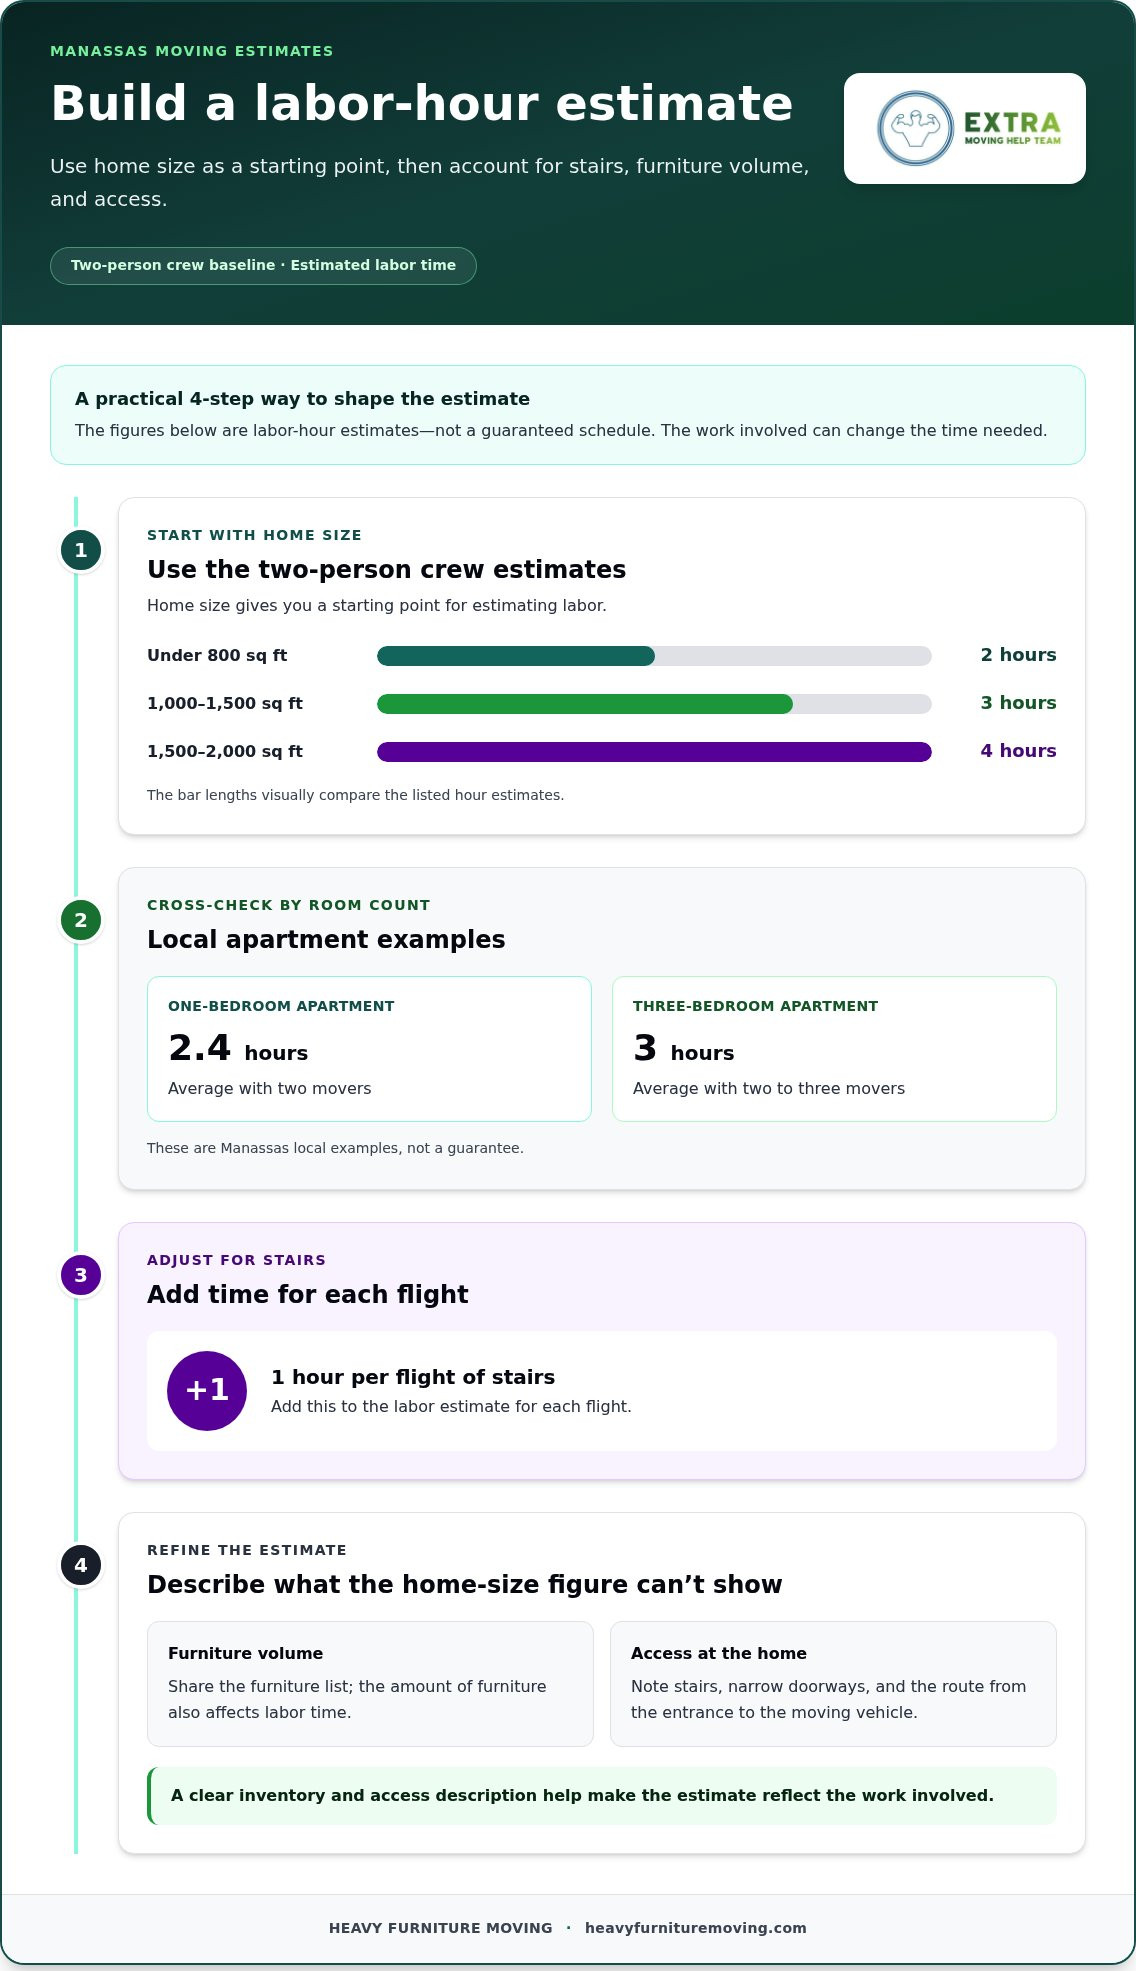Select the Three-Bedroom Apartment card
Screen dimensions: 1136x1971
click(834, 1049)
